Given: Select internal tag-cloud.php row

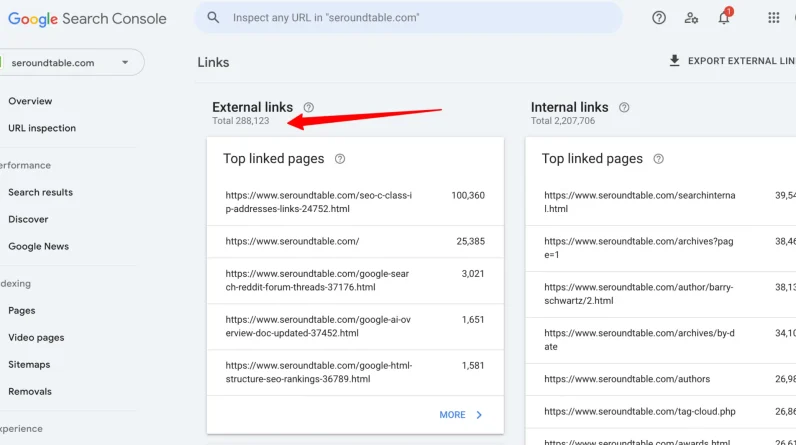Looking at the screenshot, I should click(661, 412).
